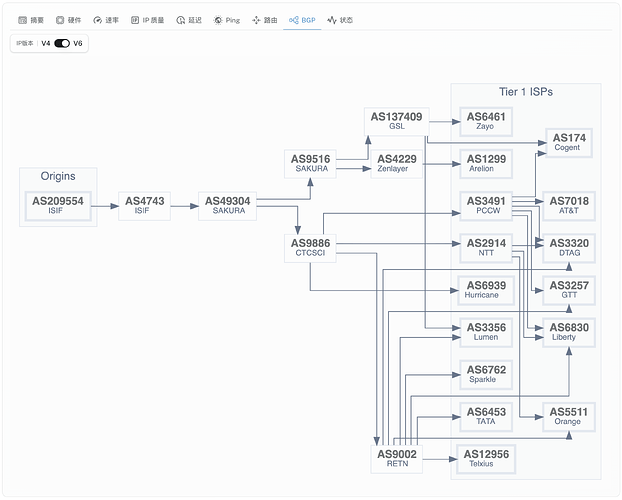Click the 摘要 tab's summary icon
The image size is (622, 500).
(23, 20)
